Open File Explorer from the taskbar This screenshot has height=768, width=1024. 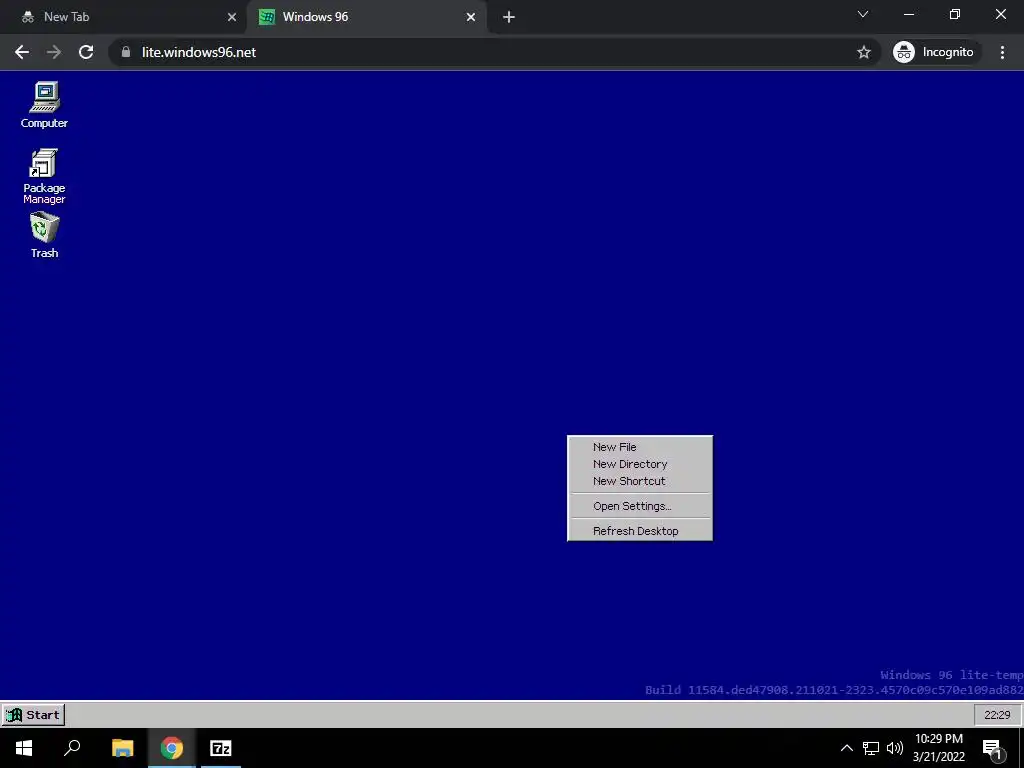[x=122, y=748]
